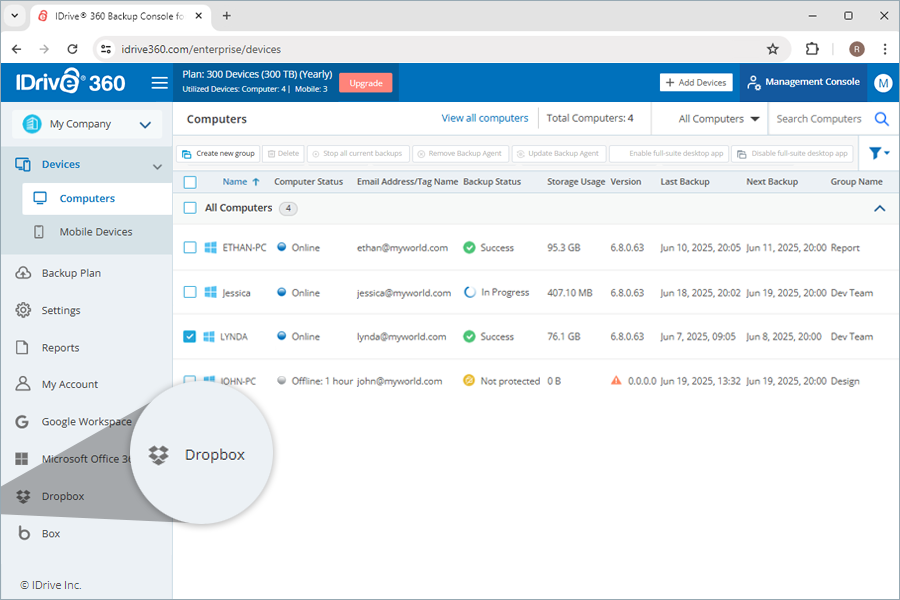Screen dimensions: 900x600
Task: Click View all computers link
Action: (484, 118)
